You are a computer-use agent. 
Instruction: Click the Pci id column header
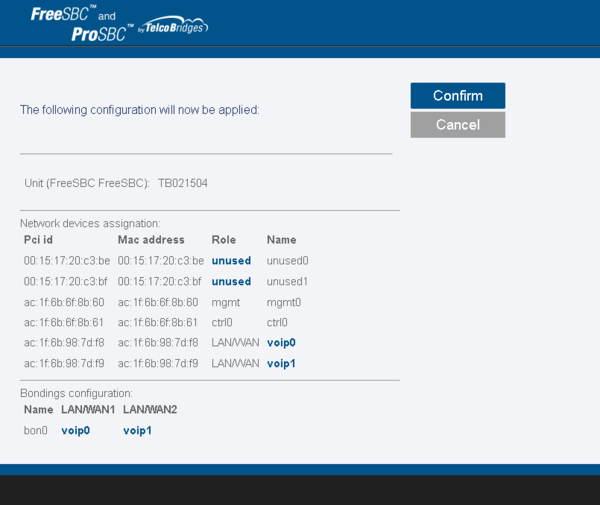tap(38, 240)
